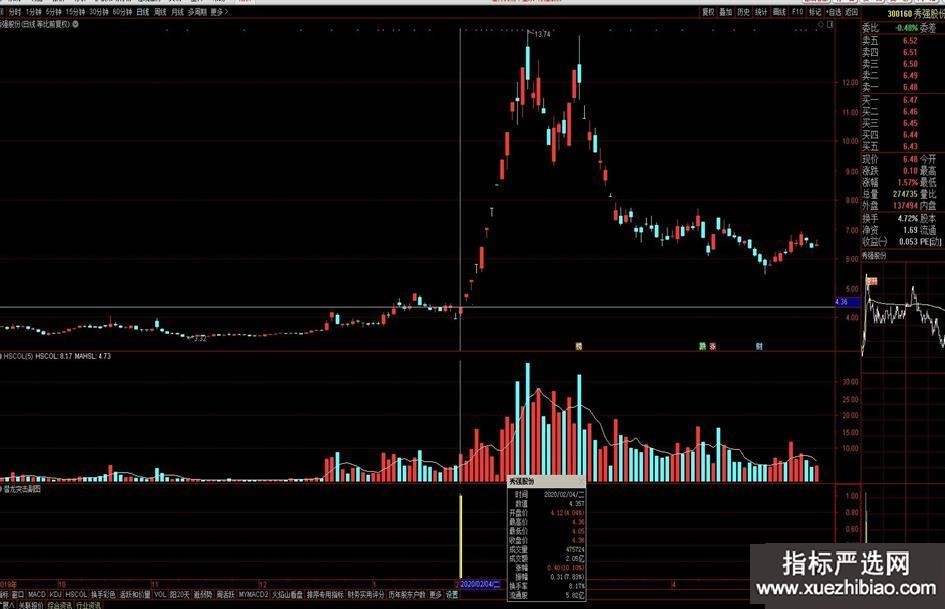Click the 标记 mark button
Image resolution: width=945 pixels, height=609 pixels.
pyautogui.click(x=815, y=11)
